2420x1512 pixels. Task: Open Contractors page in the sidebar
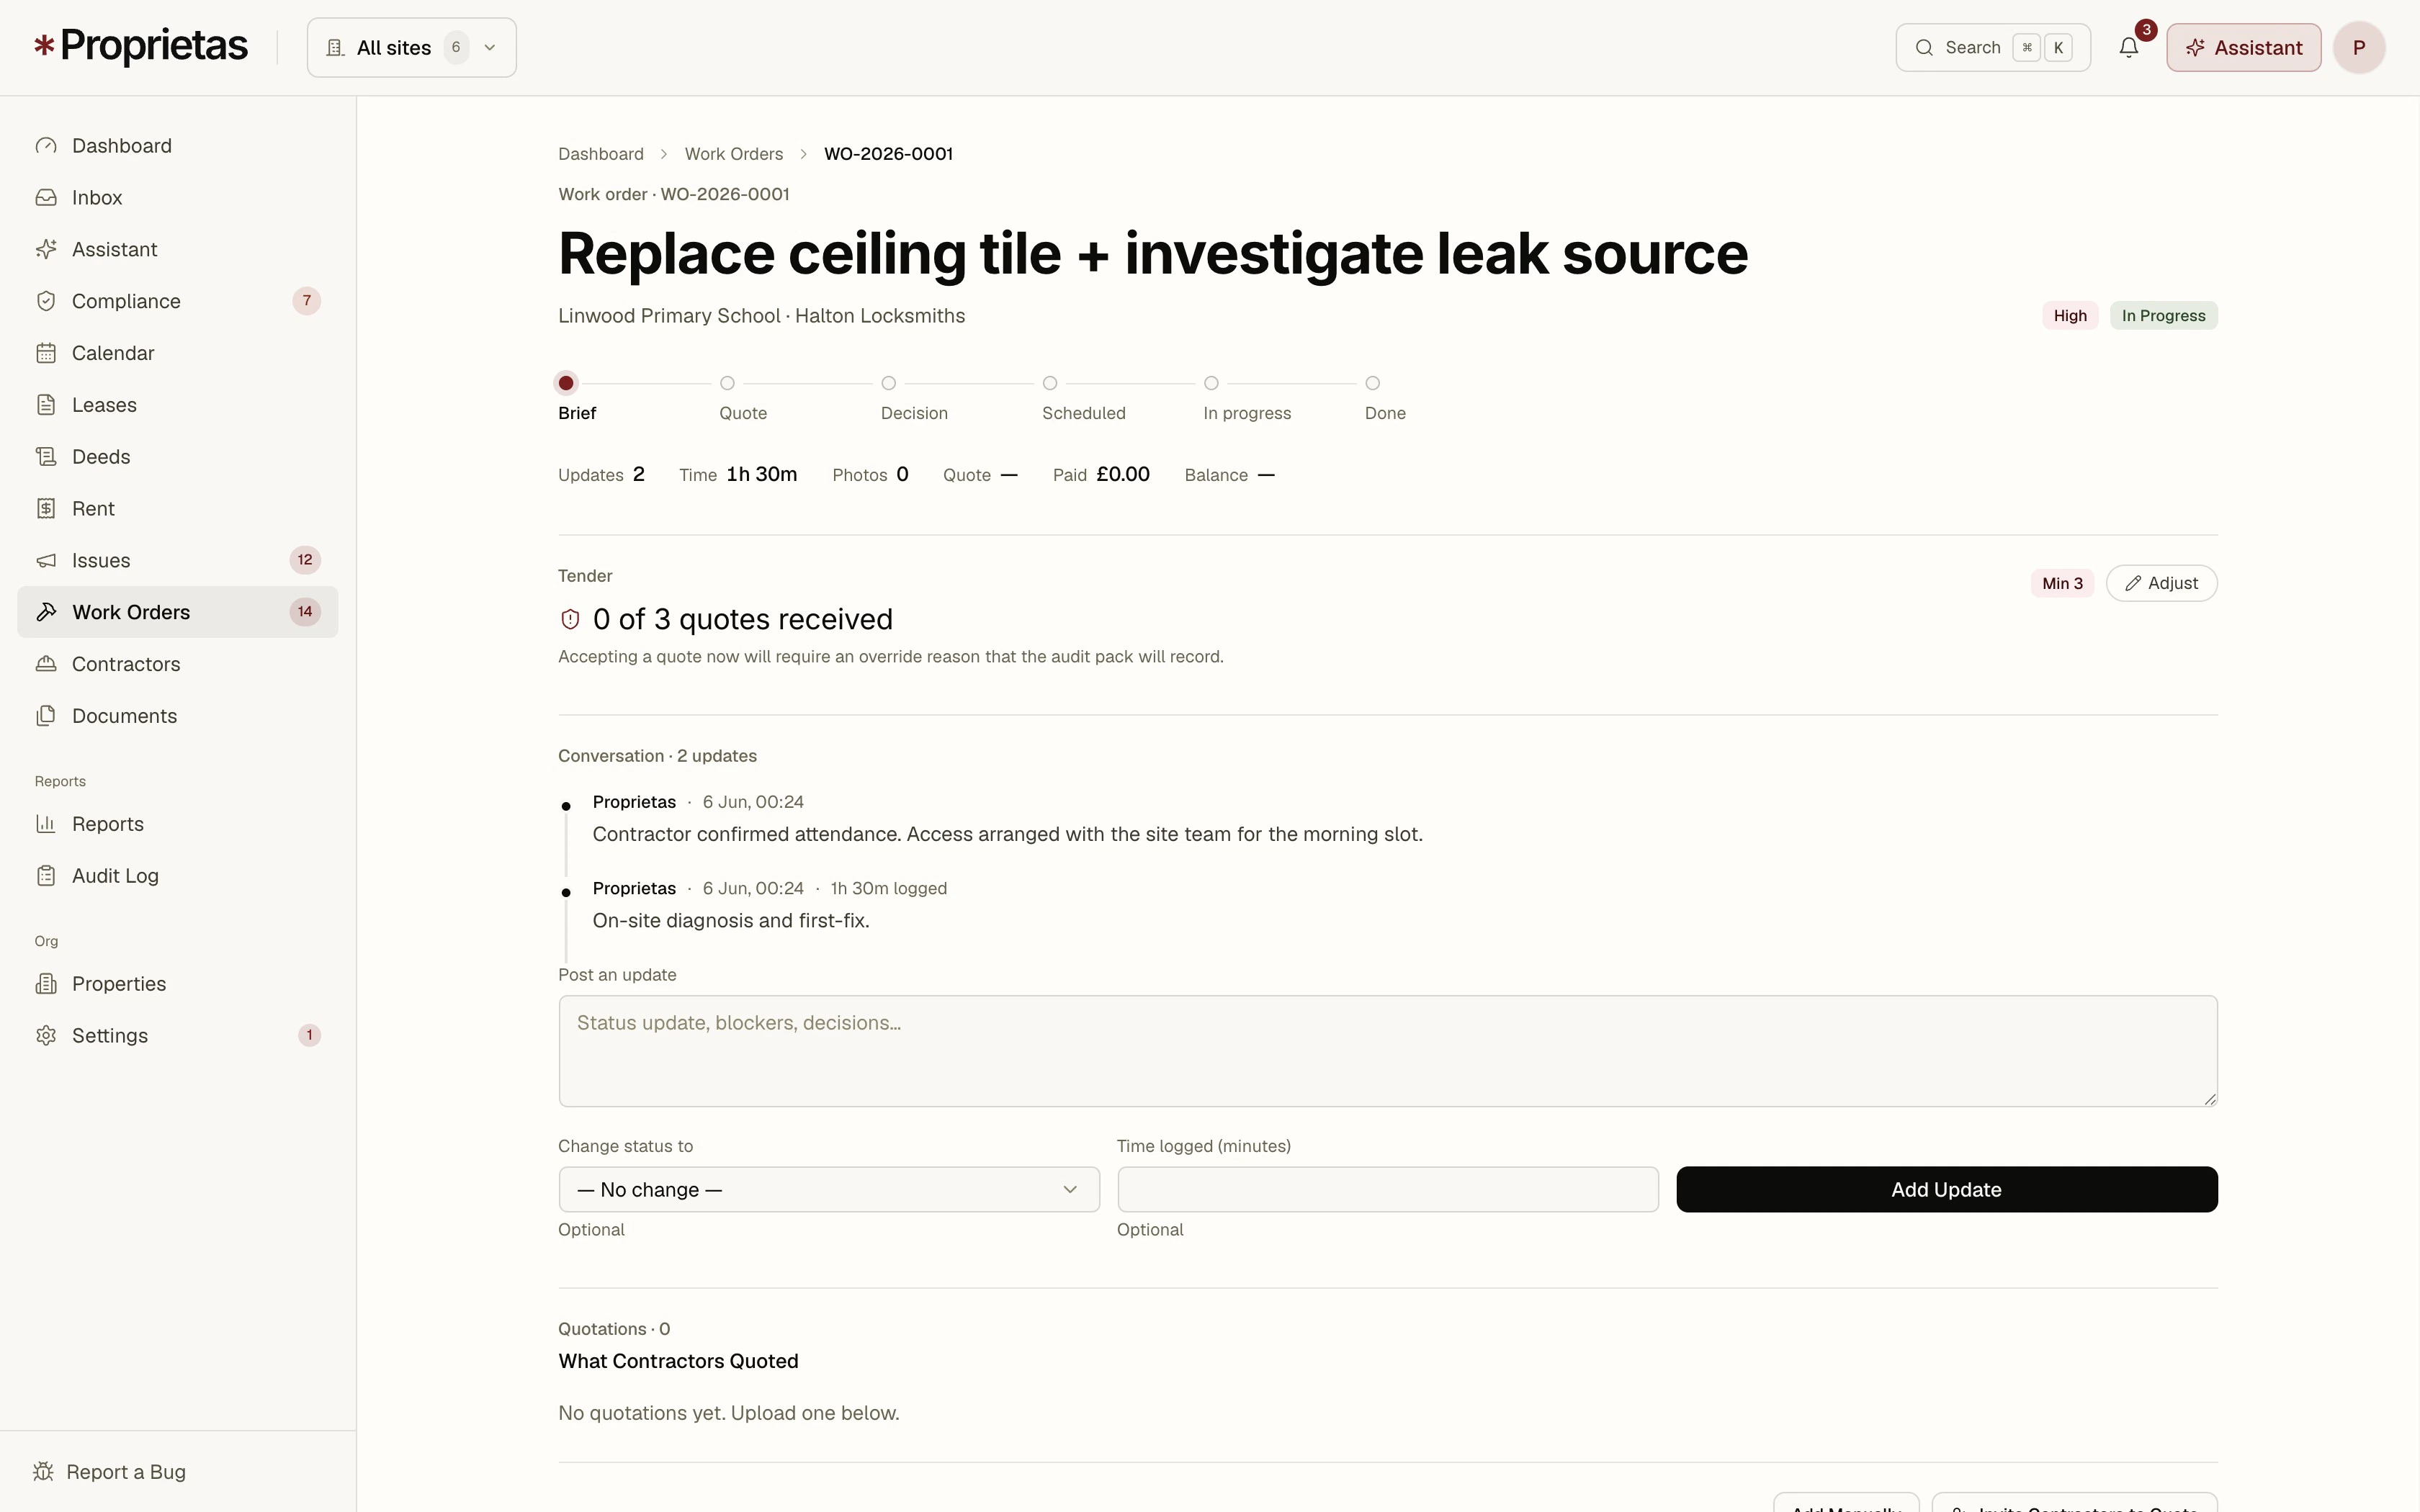pyautogui.click(x=178, y=664)
